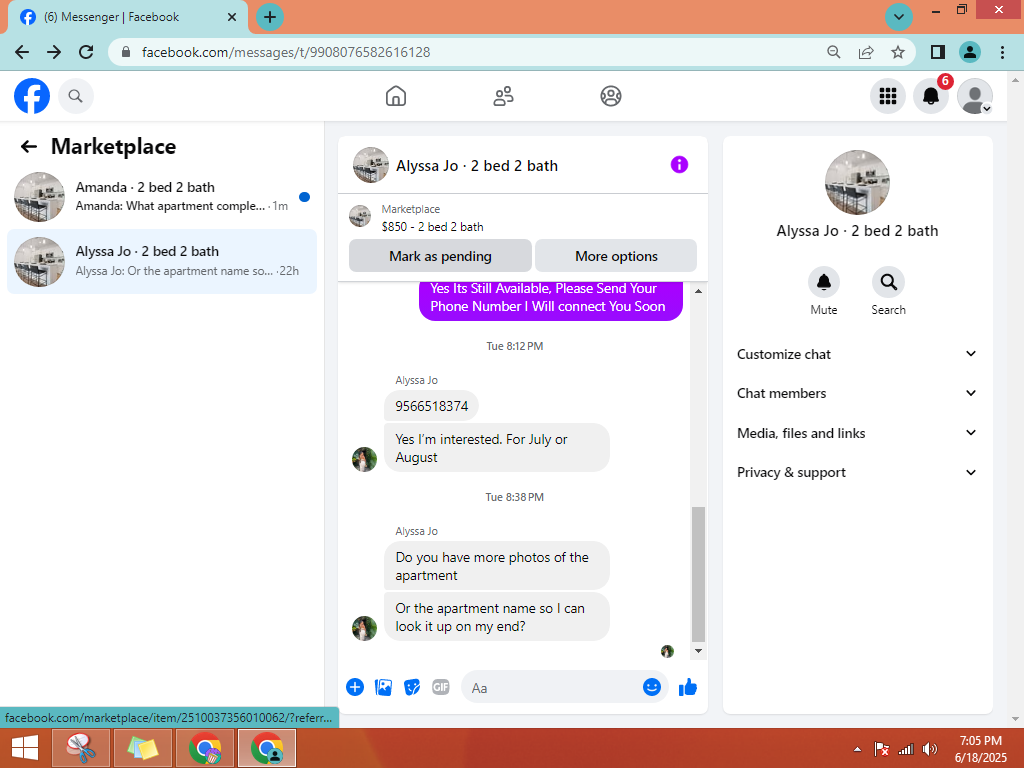The image size is (1024, 768).
Task: Open the Windows Start button
Action: (x=25, y=748)
